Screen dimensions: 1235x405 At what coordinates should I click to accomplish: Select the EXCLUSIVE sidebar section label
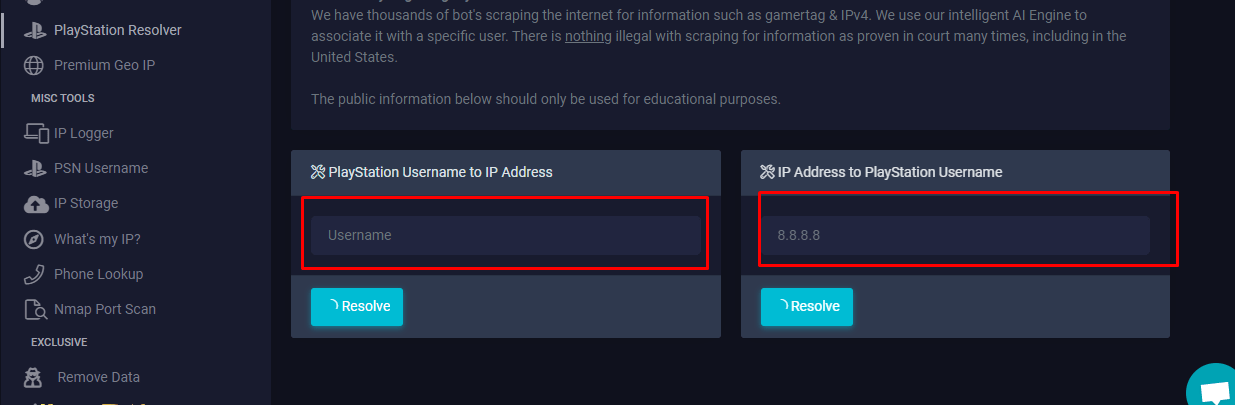pos(59,342)
